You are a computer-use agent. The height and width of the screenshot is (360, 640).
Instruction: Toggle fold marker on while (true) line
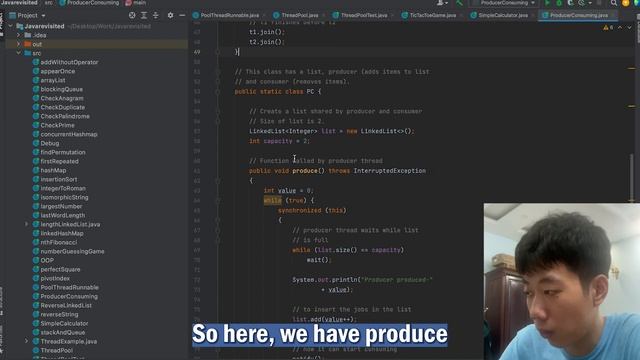(218, 200)
